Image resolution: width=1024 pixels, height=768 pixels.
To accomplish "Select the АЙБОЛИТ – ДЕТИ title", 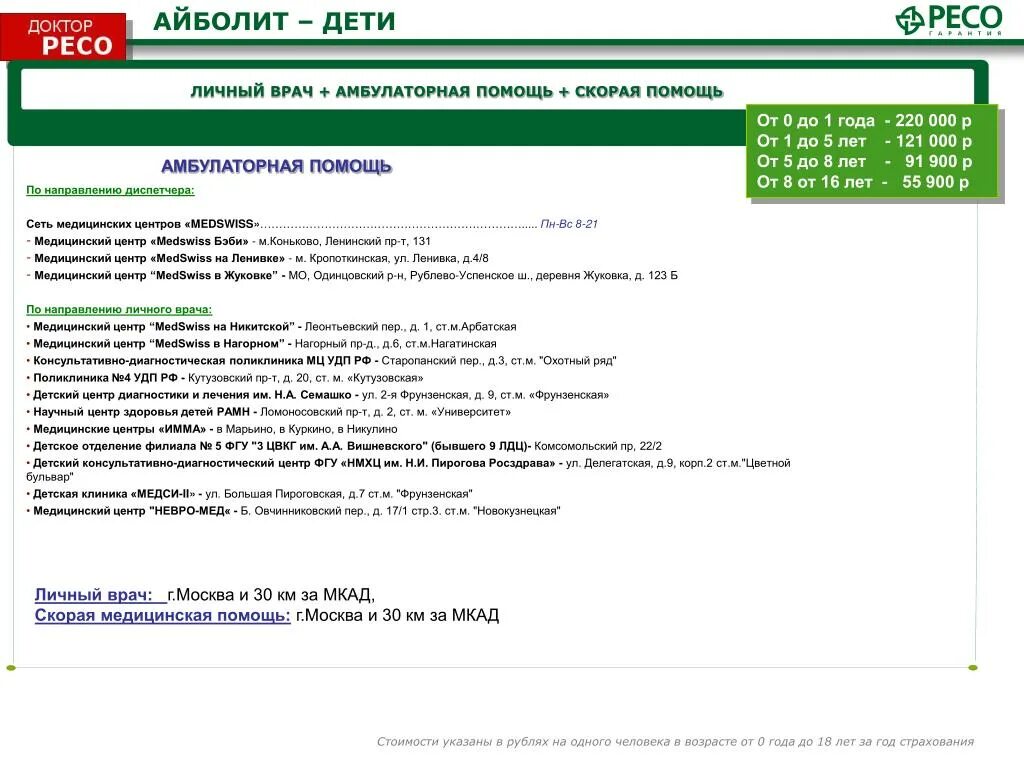I will click(x=274, y=22).
